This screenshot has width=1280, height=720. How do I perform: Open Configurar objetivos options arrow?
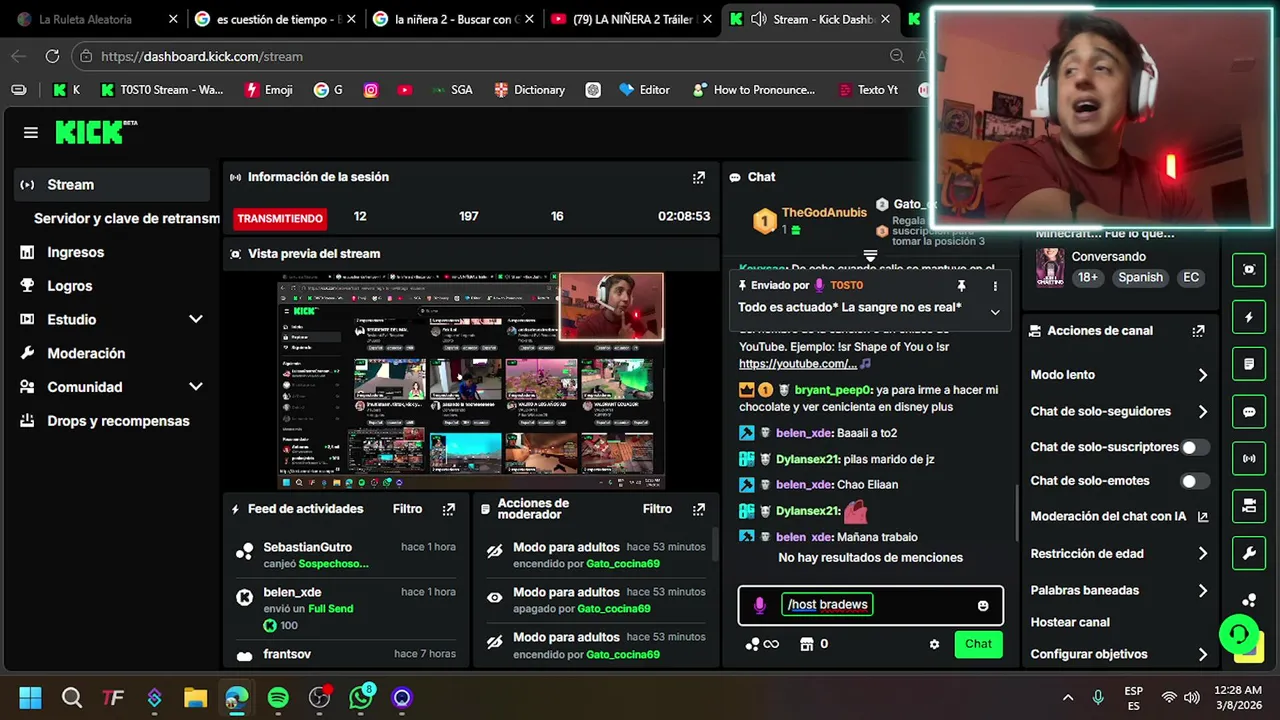click(1202, 655)
